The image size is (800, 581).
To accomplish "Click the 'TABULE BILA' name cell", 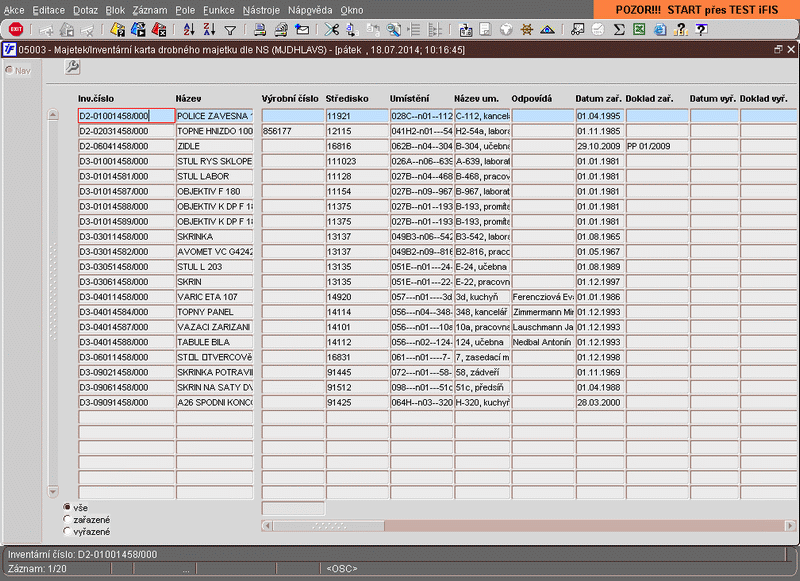I will pos(215,342).
